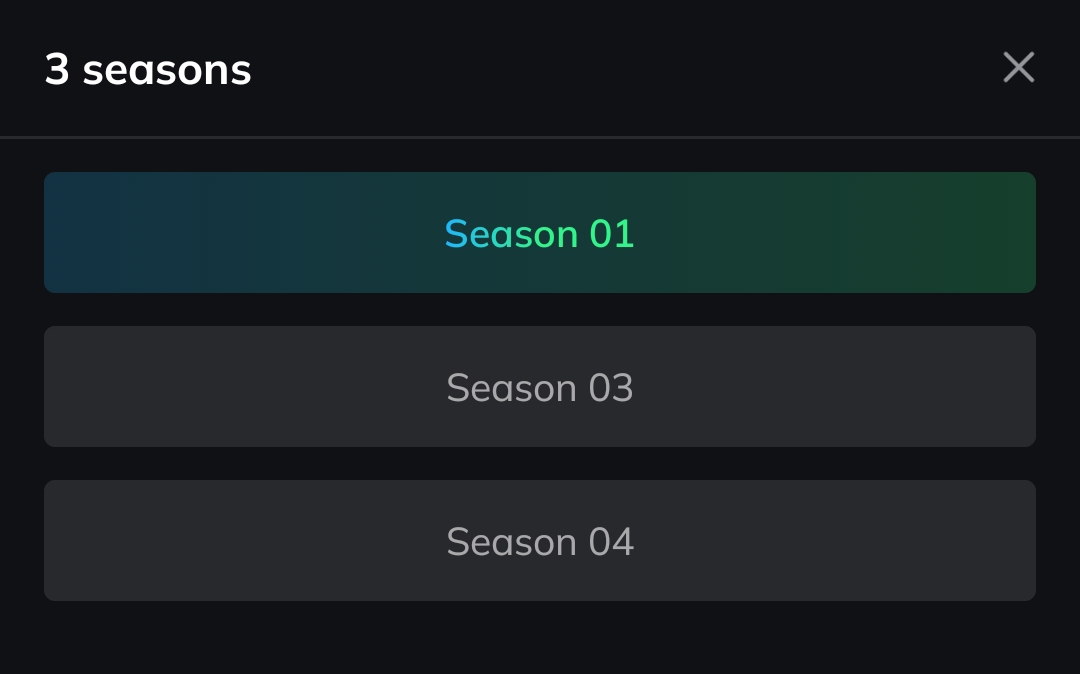Viewport: 1080px width, 674px height.
Task: Select the middle season entry
Action: (540, 387)
